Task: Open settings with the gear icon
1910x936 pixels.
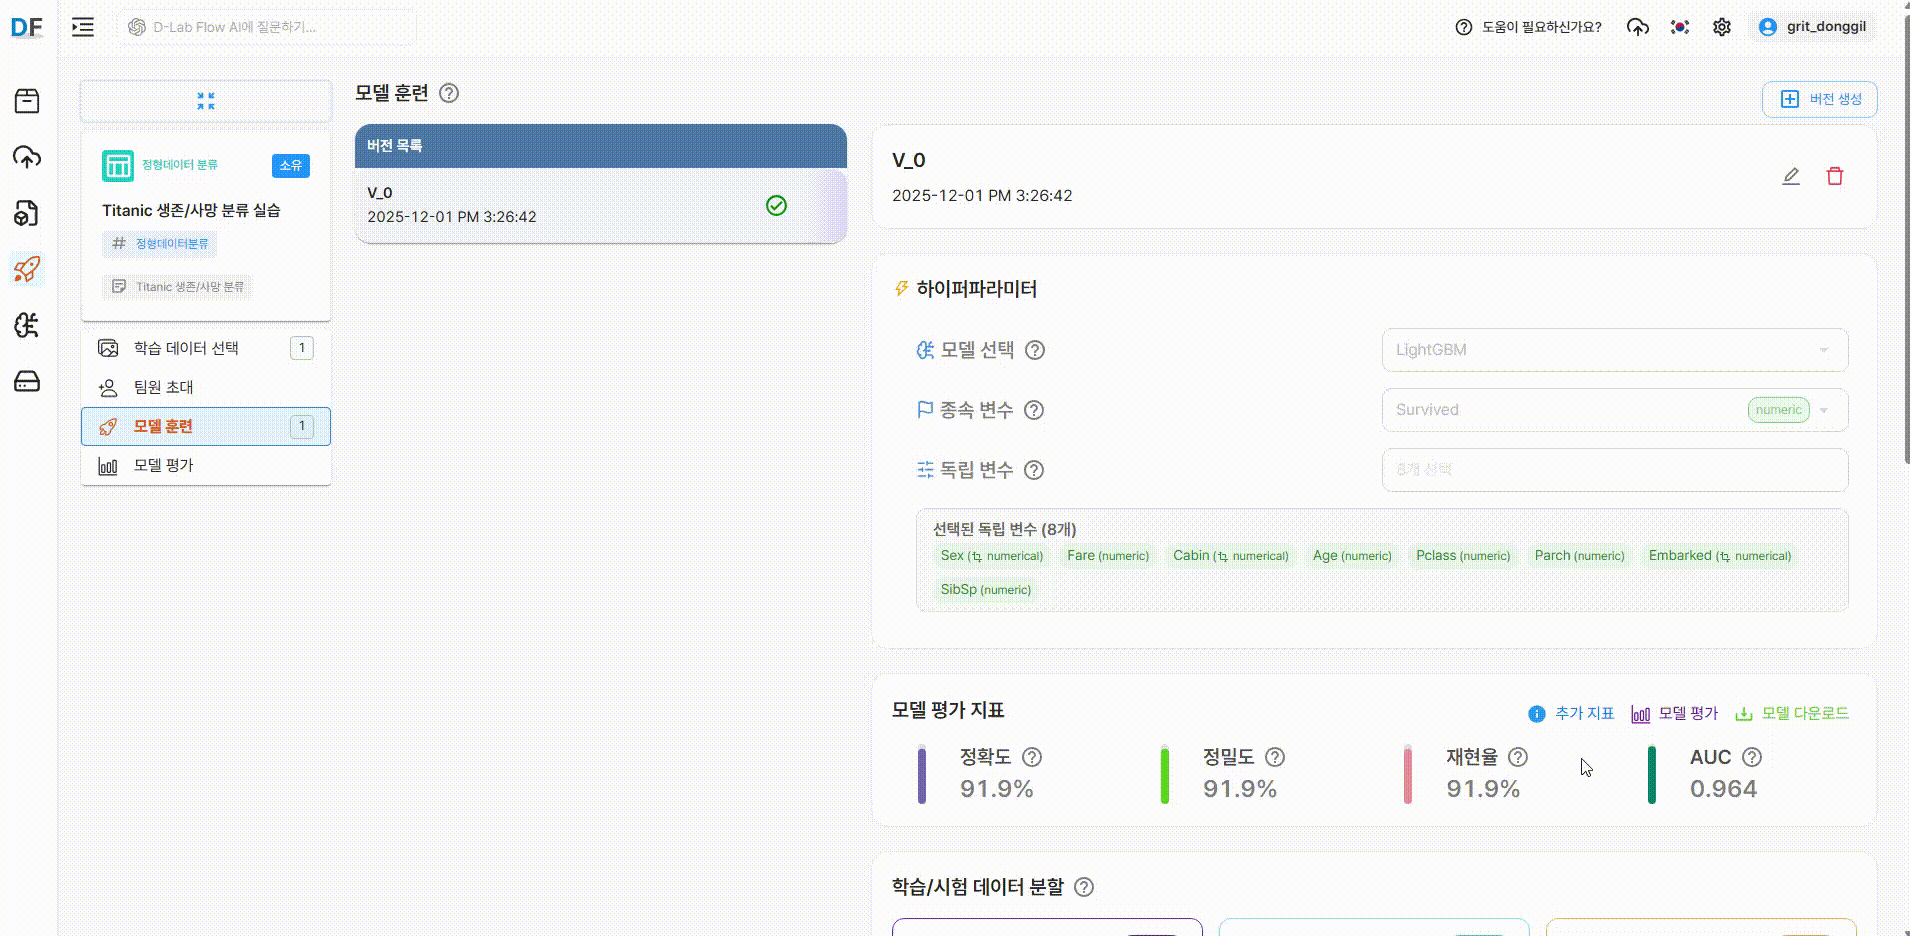Action: tap(1722, 27)
